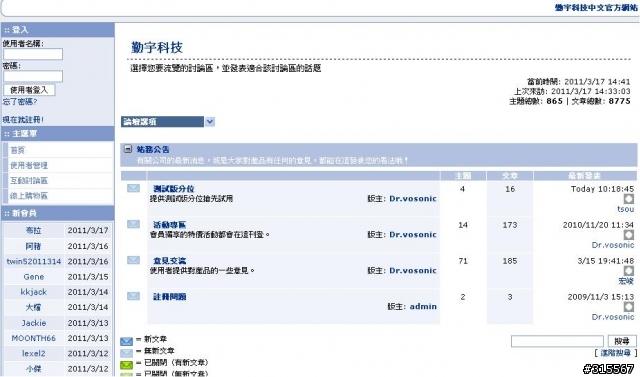Image resolution: width=640 pixels, height=377 pixels.
Task: Open the 站務公告 category link
Action: point(153,149)
